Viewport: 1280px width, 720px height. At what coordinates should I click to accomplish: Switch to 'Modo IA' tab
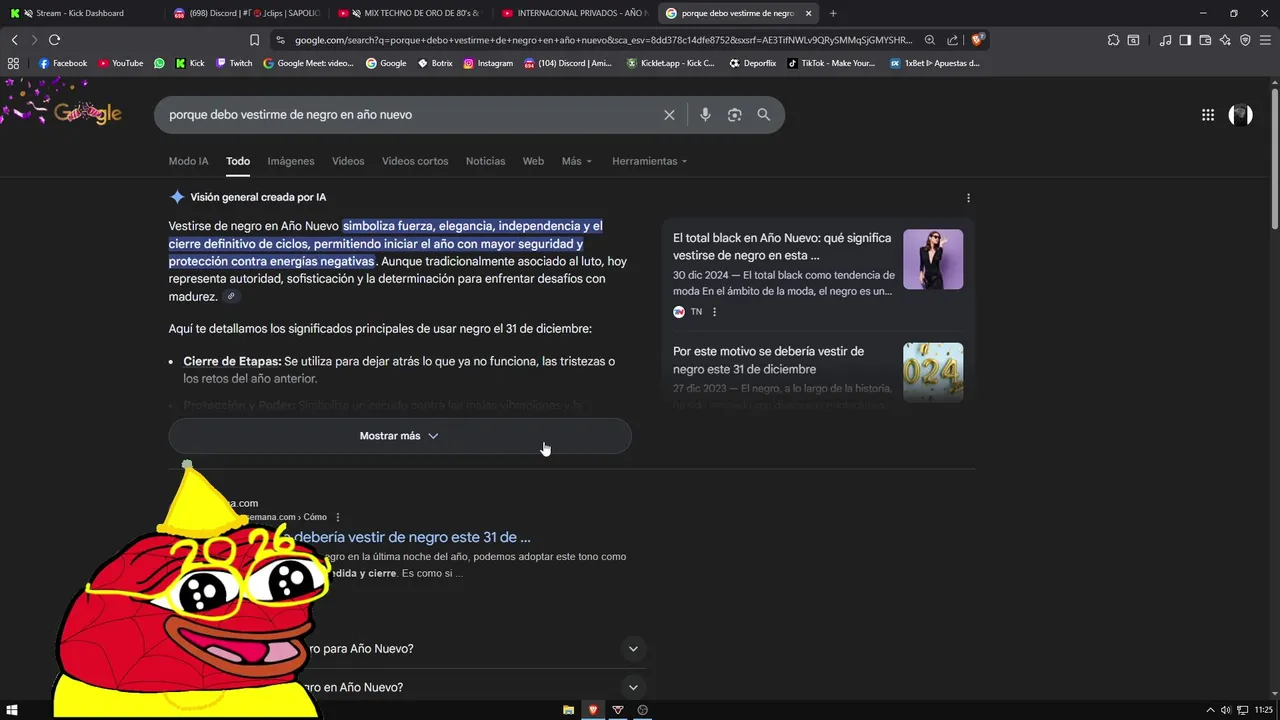click(x=188, y=161)
